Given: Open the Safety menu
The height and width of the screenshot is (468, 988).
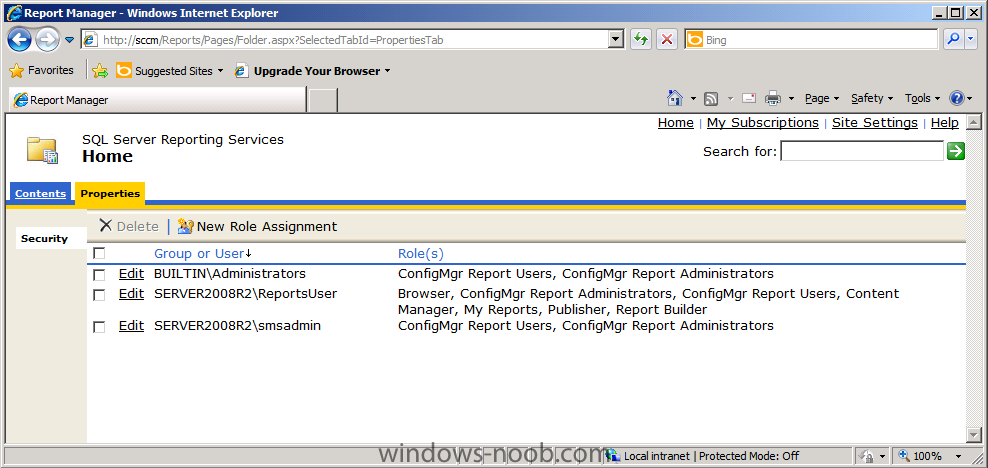Looking at the screenshot, I should (872, 98).
